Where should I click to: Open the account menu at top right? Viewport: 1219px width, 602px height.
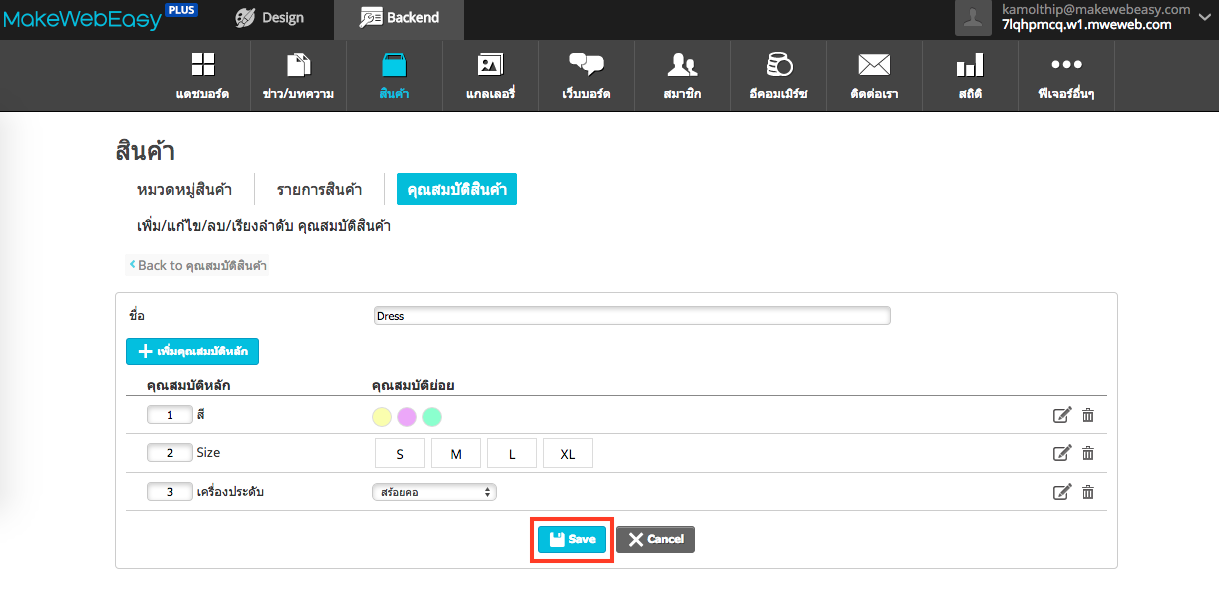pos(1085,18)
